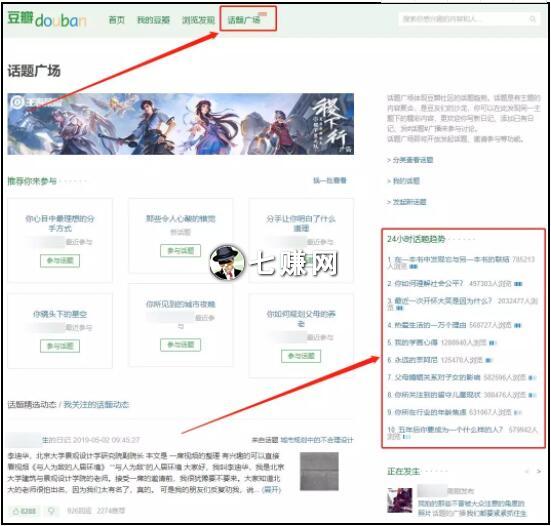Image resolution: width=551 pixels, height=526 pixels.
Task: Click the search magnifier icon
Action: click(533, 19)
